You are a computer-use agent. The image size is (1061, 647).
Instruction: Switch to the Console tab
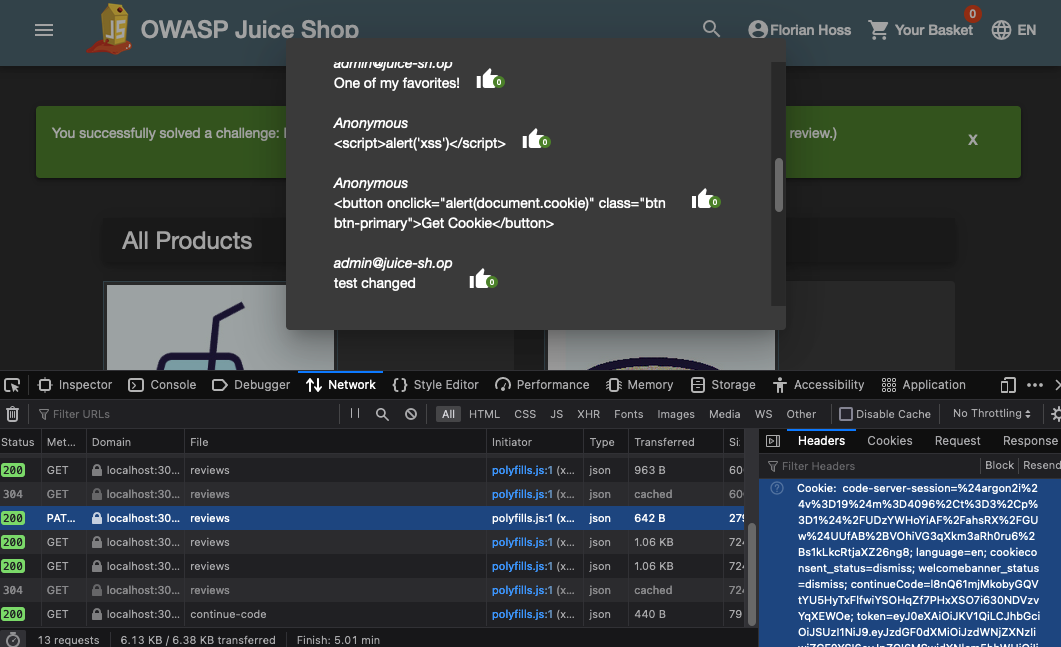[162, 385]
